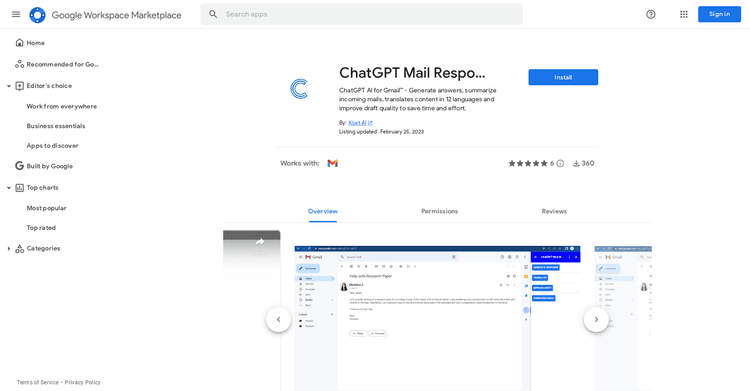Click the Editor's choice badge icon
750x391 pixels.
[x=19, y=86]
